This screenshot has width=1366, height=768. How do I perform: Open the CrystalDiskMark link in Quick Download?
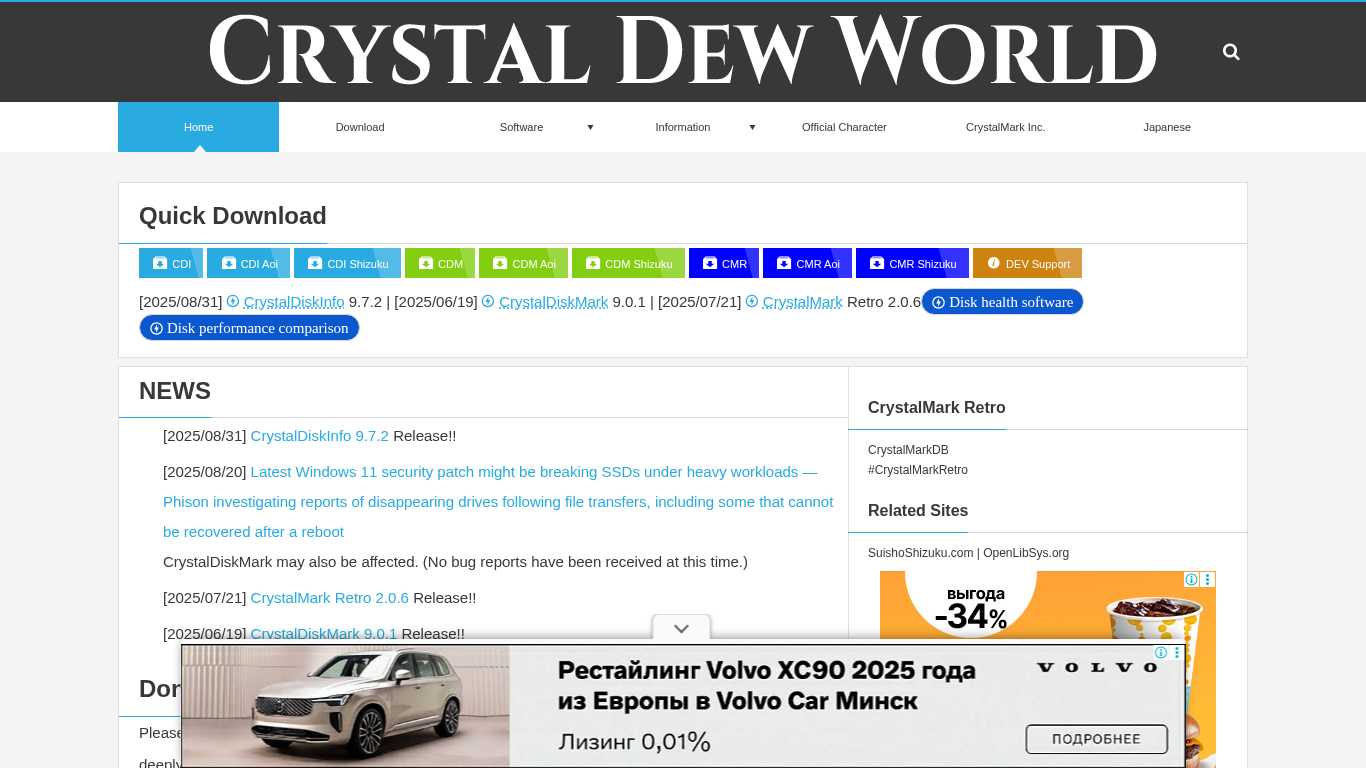coord(553,302)
